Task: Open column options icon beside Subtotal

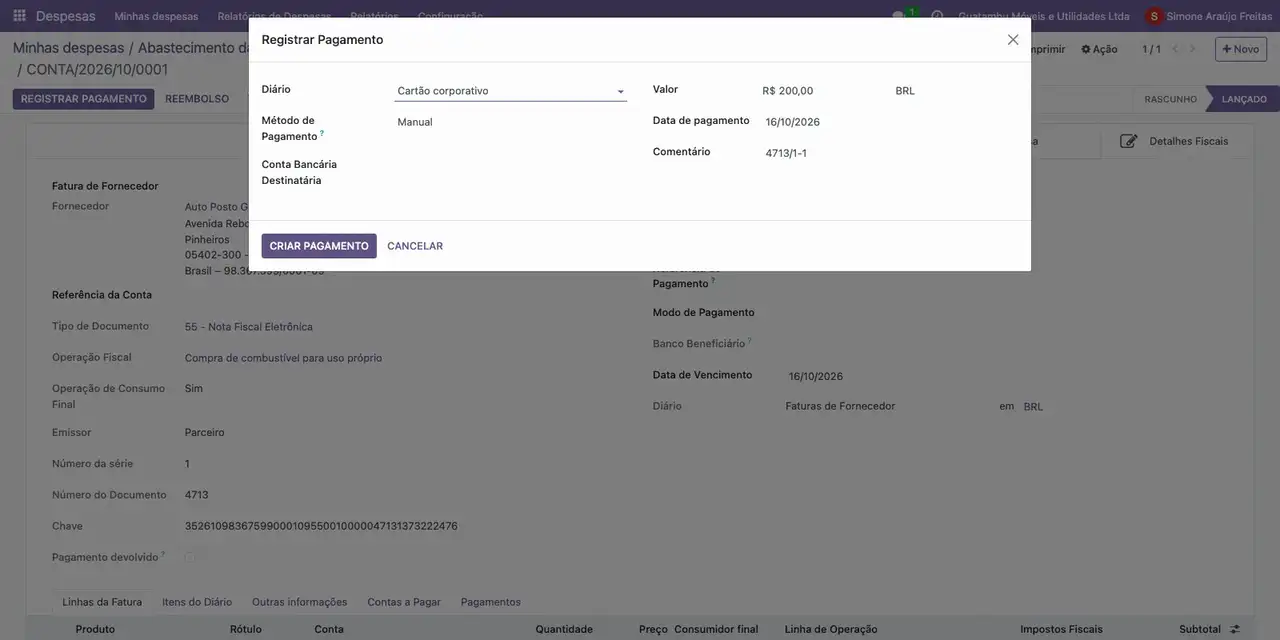Action: tap(1235, 629)
